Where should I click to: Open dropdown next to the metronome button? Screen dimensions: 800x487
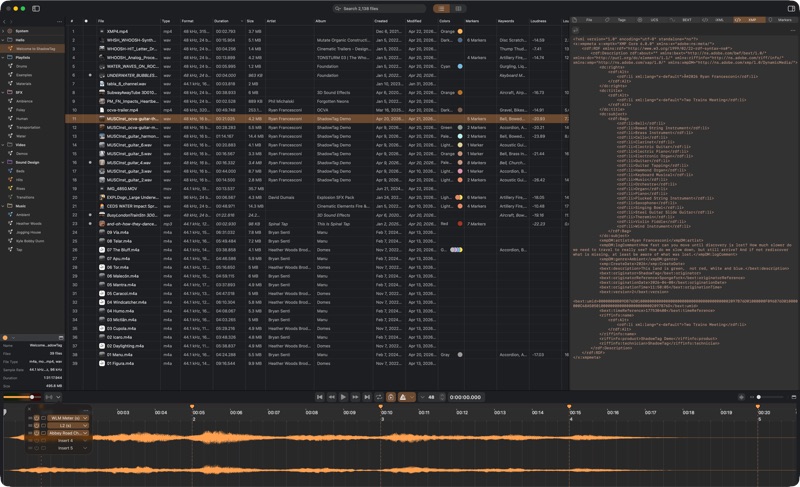tap(412, 397)
